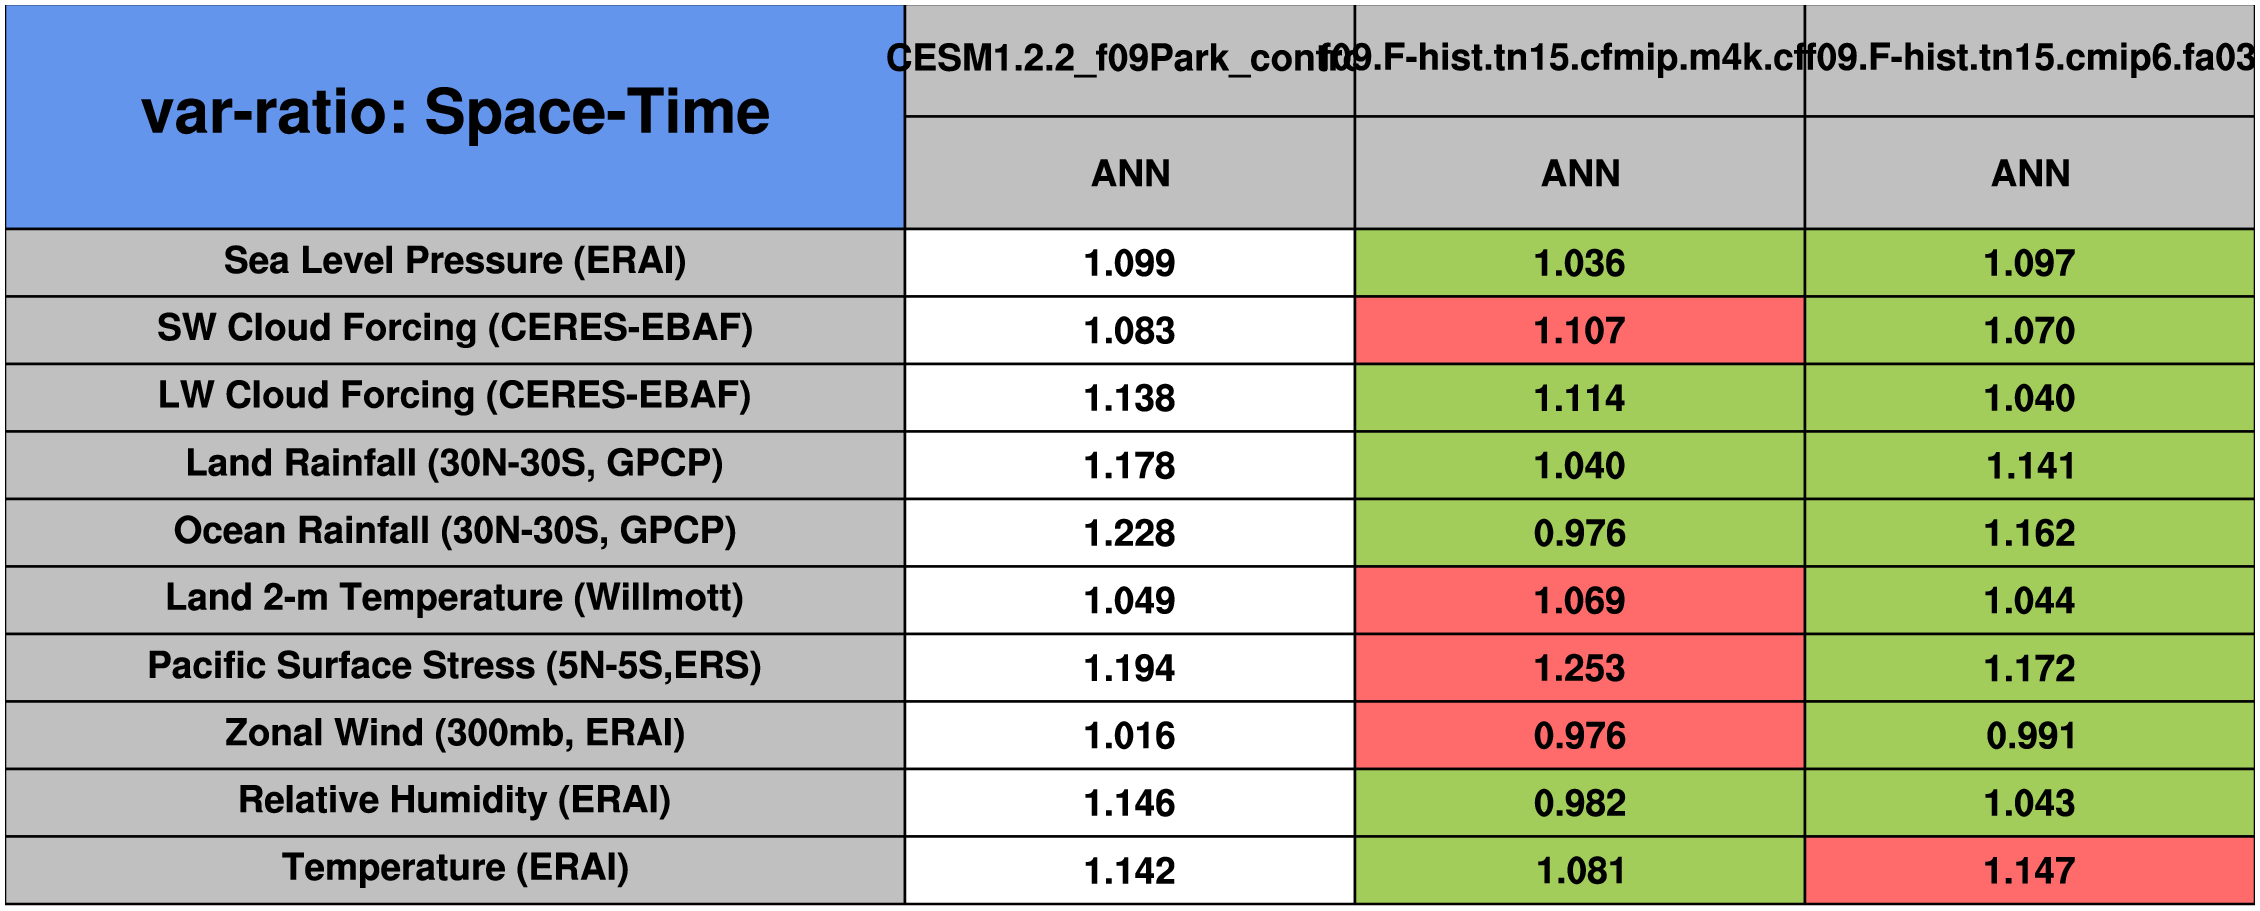2260x911 pixels.
Task: Select the CESM1.2.2_f09Park column header
Action: (x=1130, y=60)
